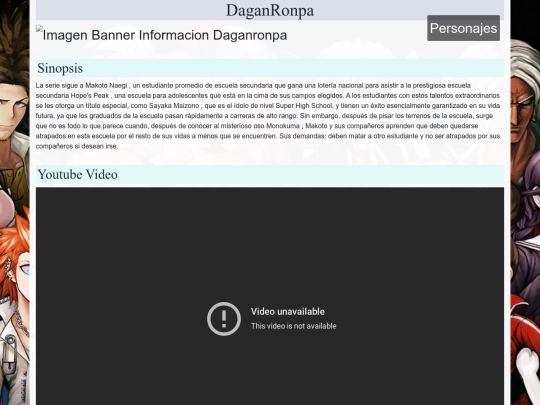
Task: Click the synopsis paragraph text
Action: click(x=268, y=116)
